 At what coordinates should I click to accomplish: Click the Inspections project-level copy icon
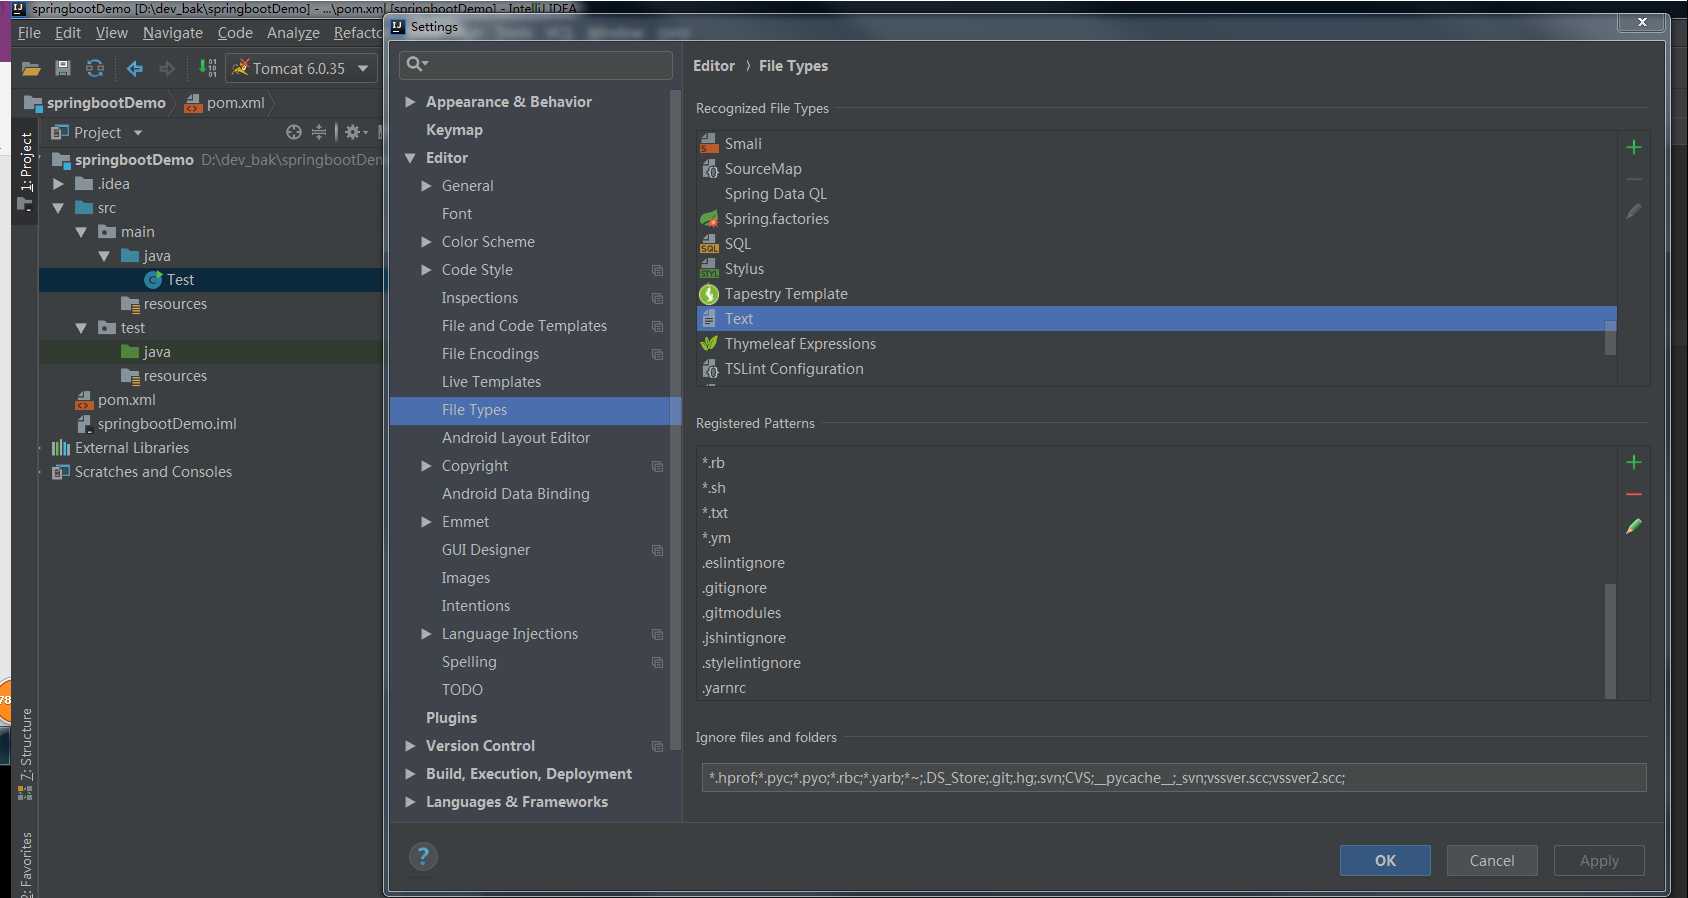click(x=657, y=298)
